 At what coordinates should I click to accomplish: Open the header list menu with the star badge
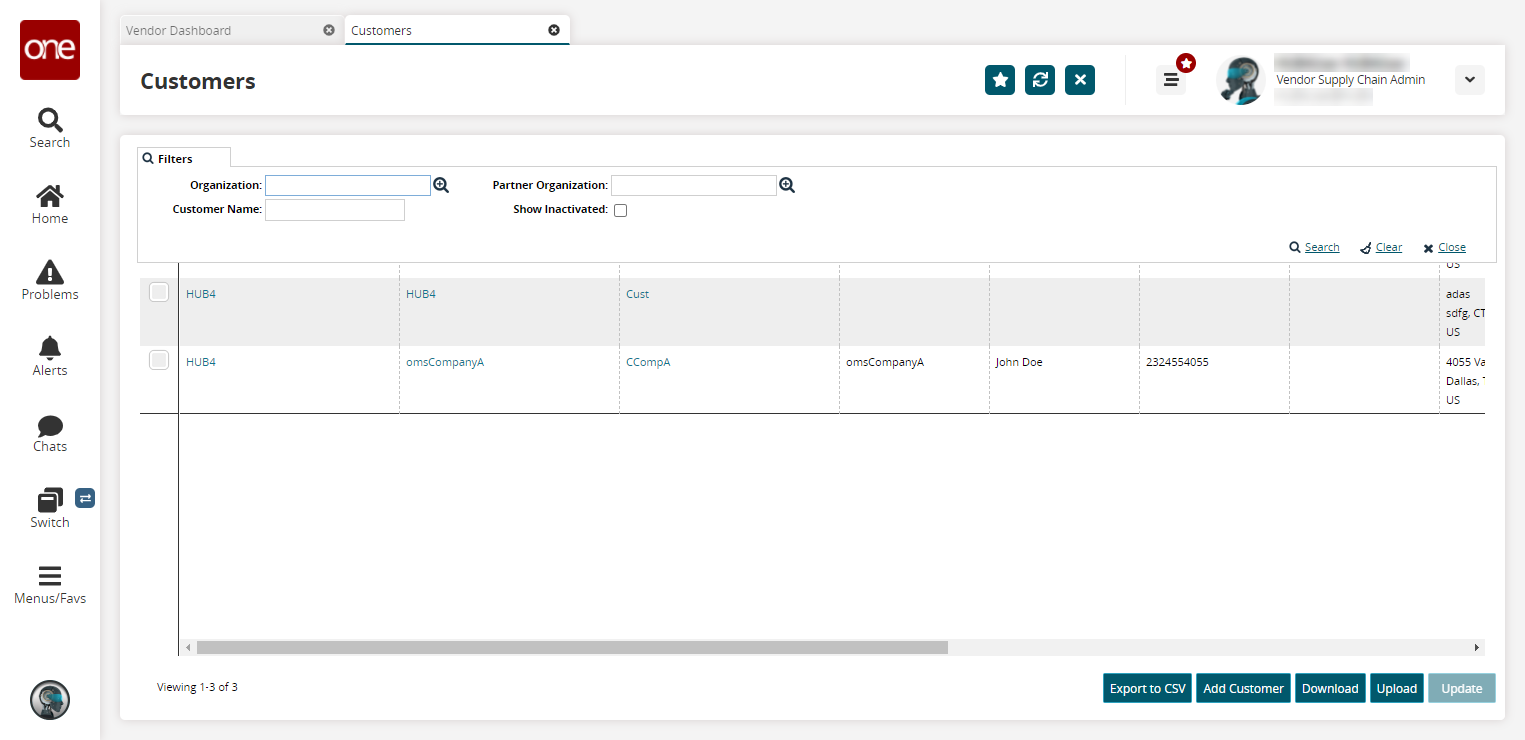(1171, 80)
